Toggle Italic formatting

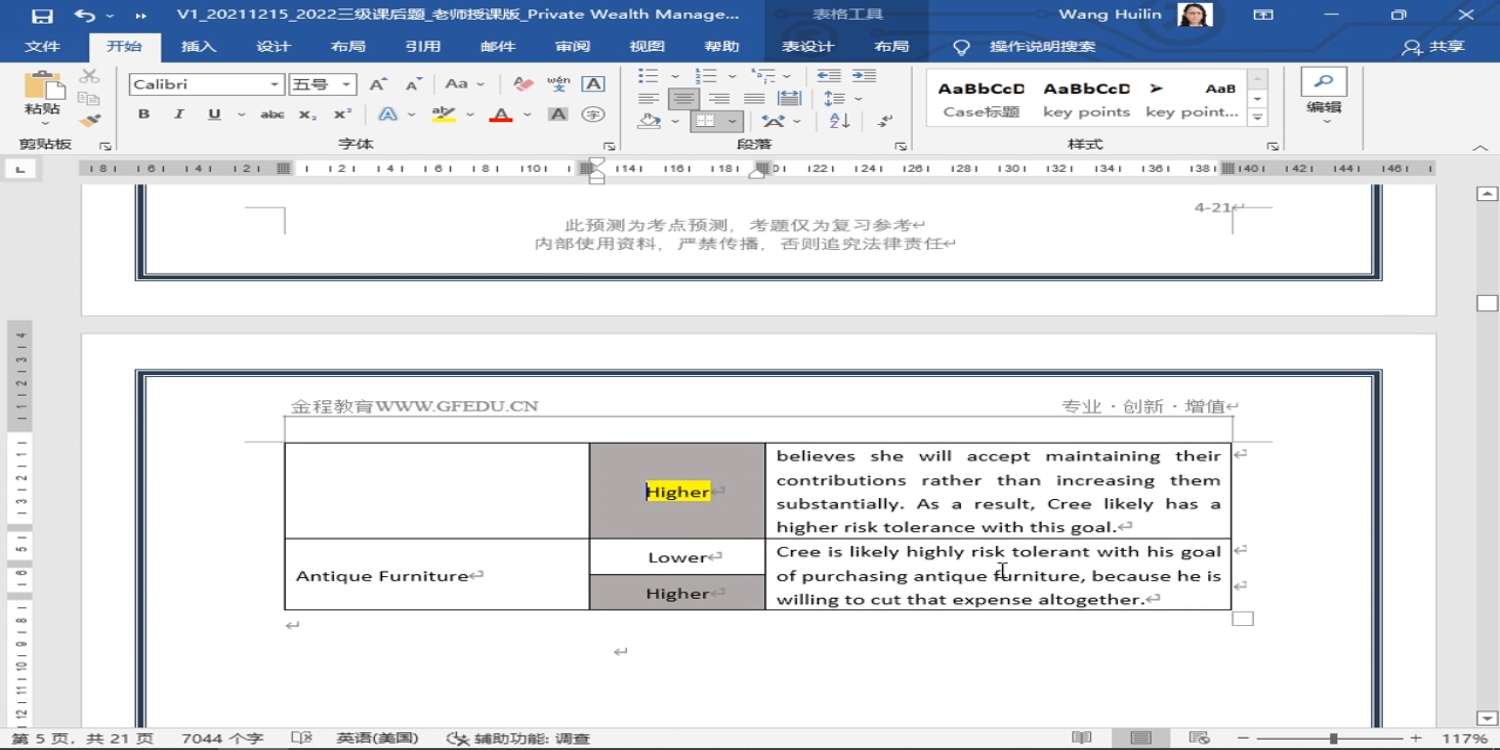179,115
